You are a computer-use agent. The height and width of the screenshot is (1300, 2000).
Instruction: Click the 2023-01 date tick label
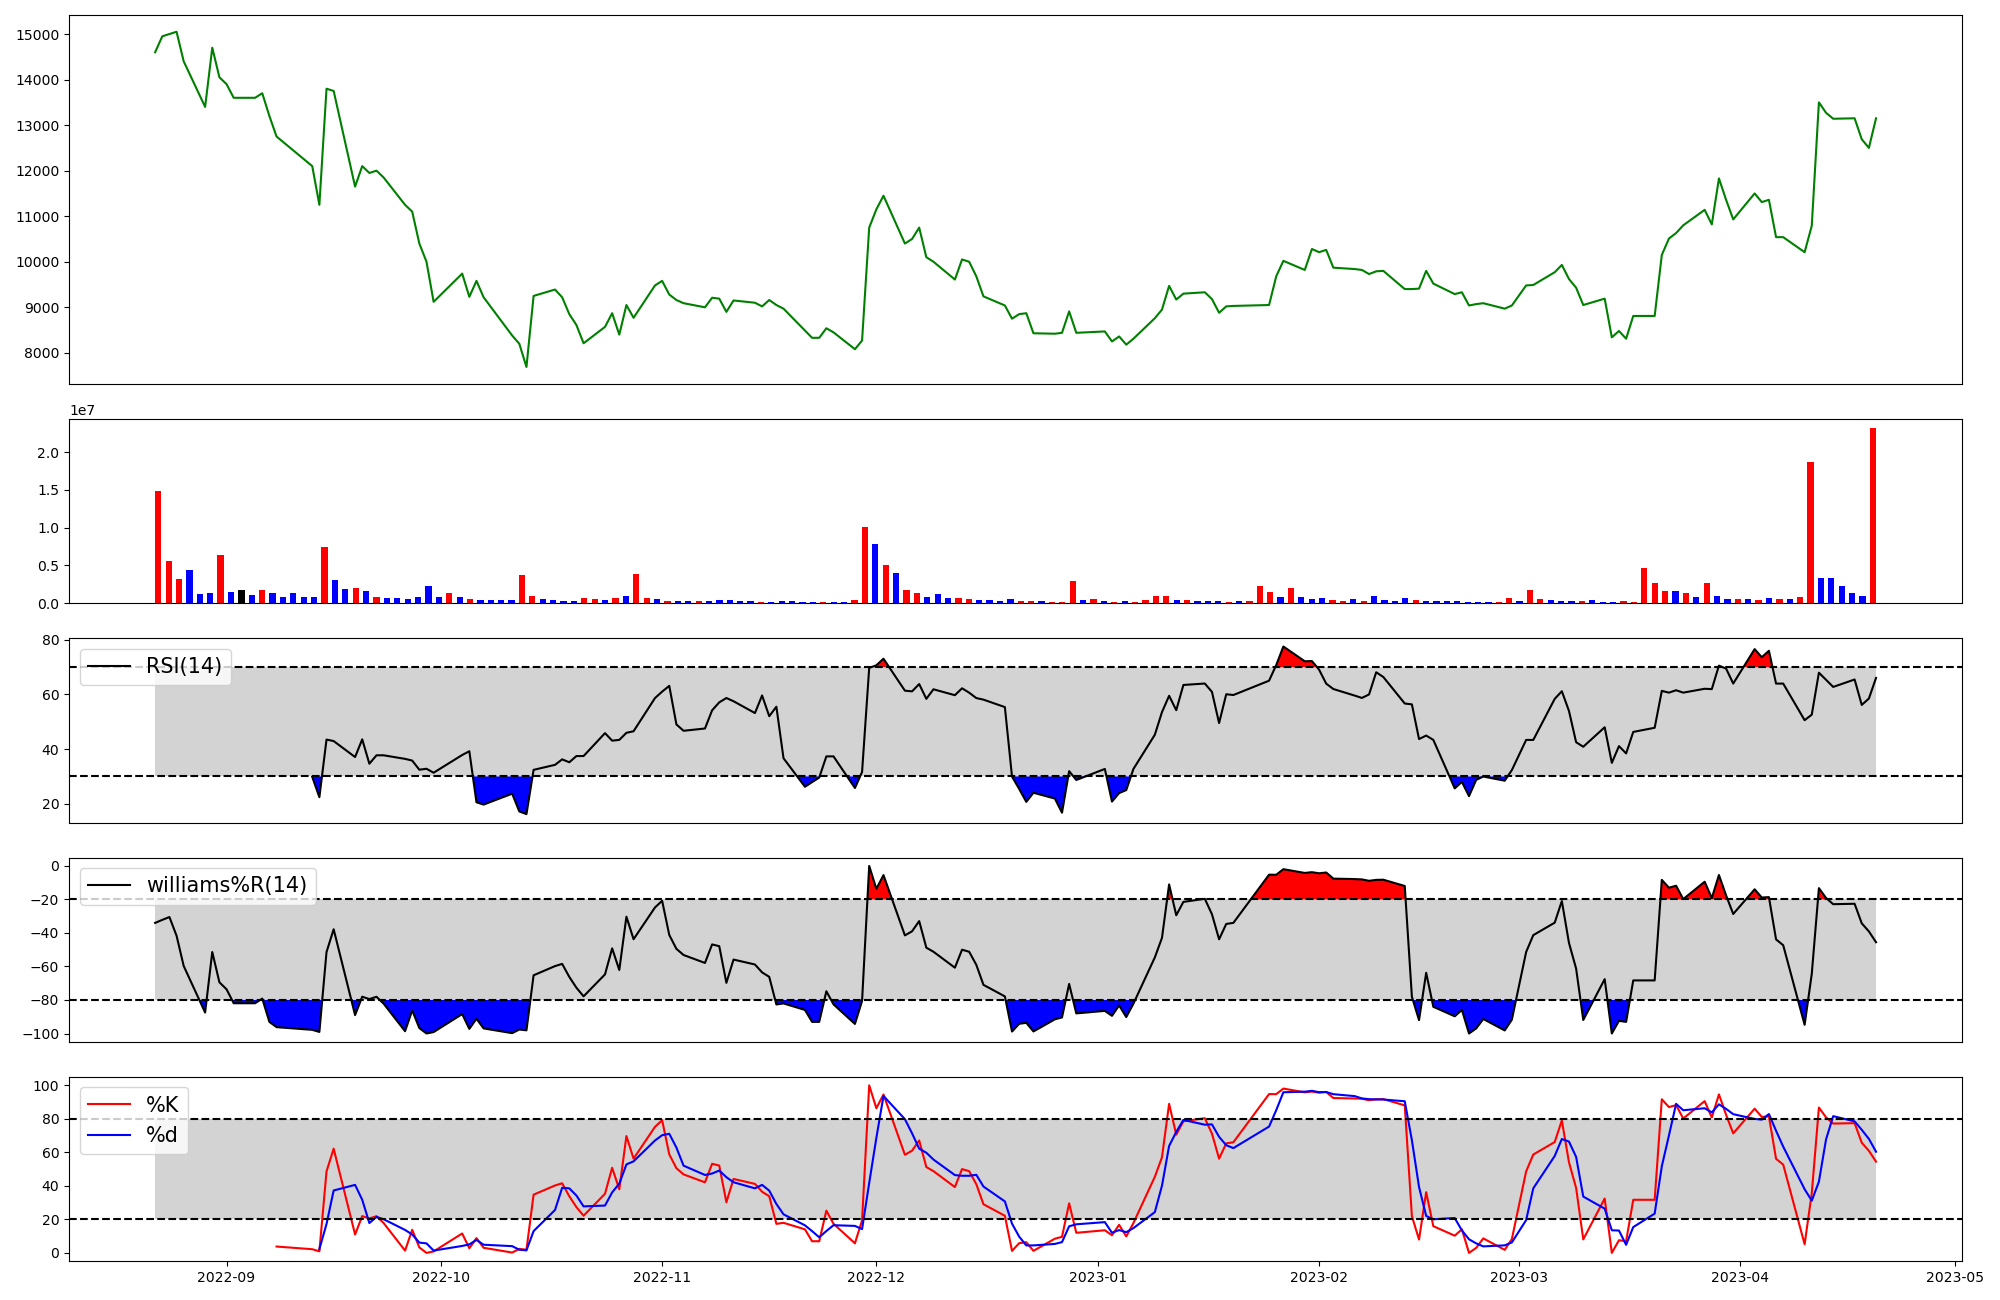[1098, 1277]
